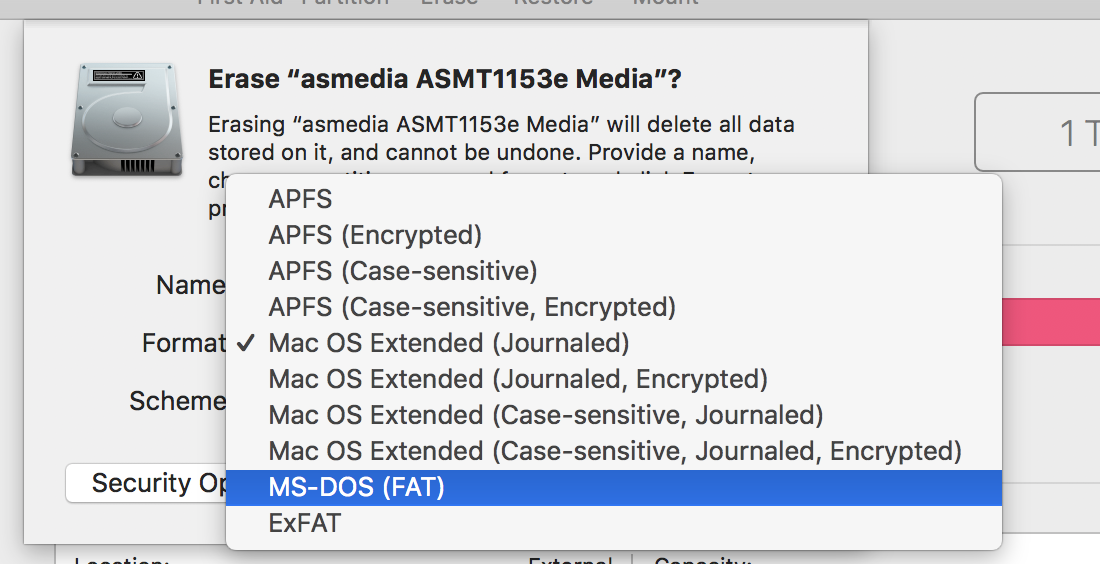Select APFS (Case-sensitive) format
The width and height of the screenshot is (1100, 564).
pos(614,271)
